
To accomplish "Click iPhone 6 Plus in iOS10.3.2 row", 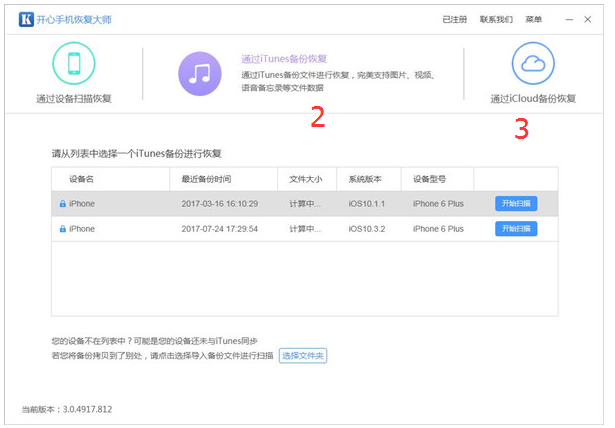I will point(438,229).
